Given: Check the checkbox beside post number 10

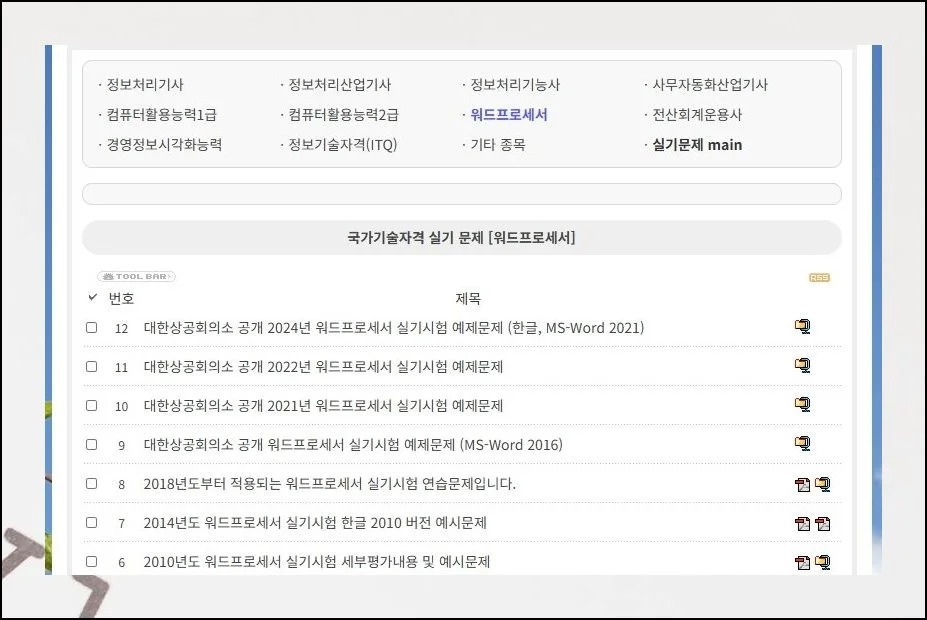Looking at the screenshot, I should point(91,404).
